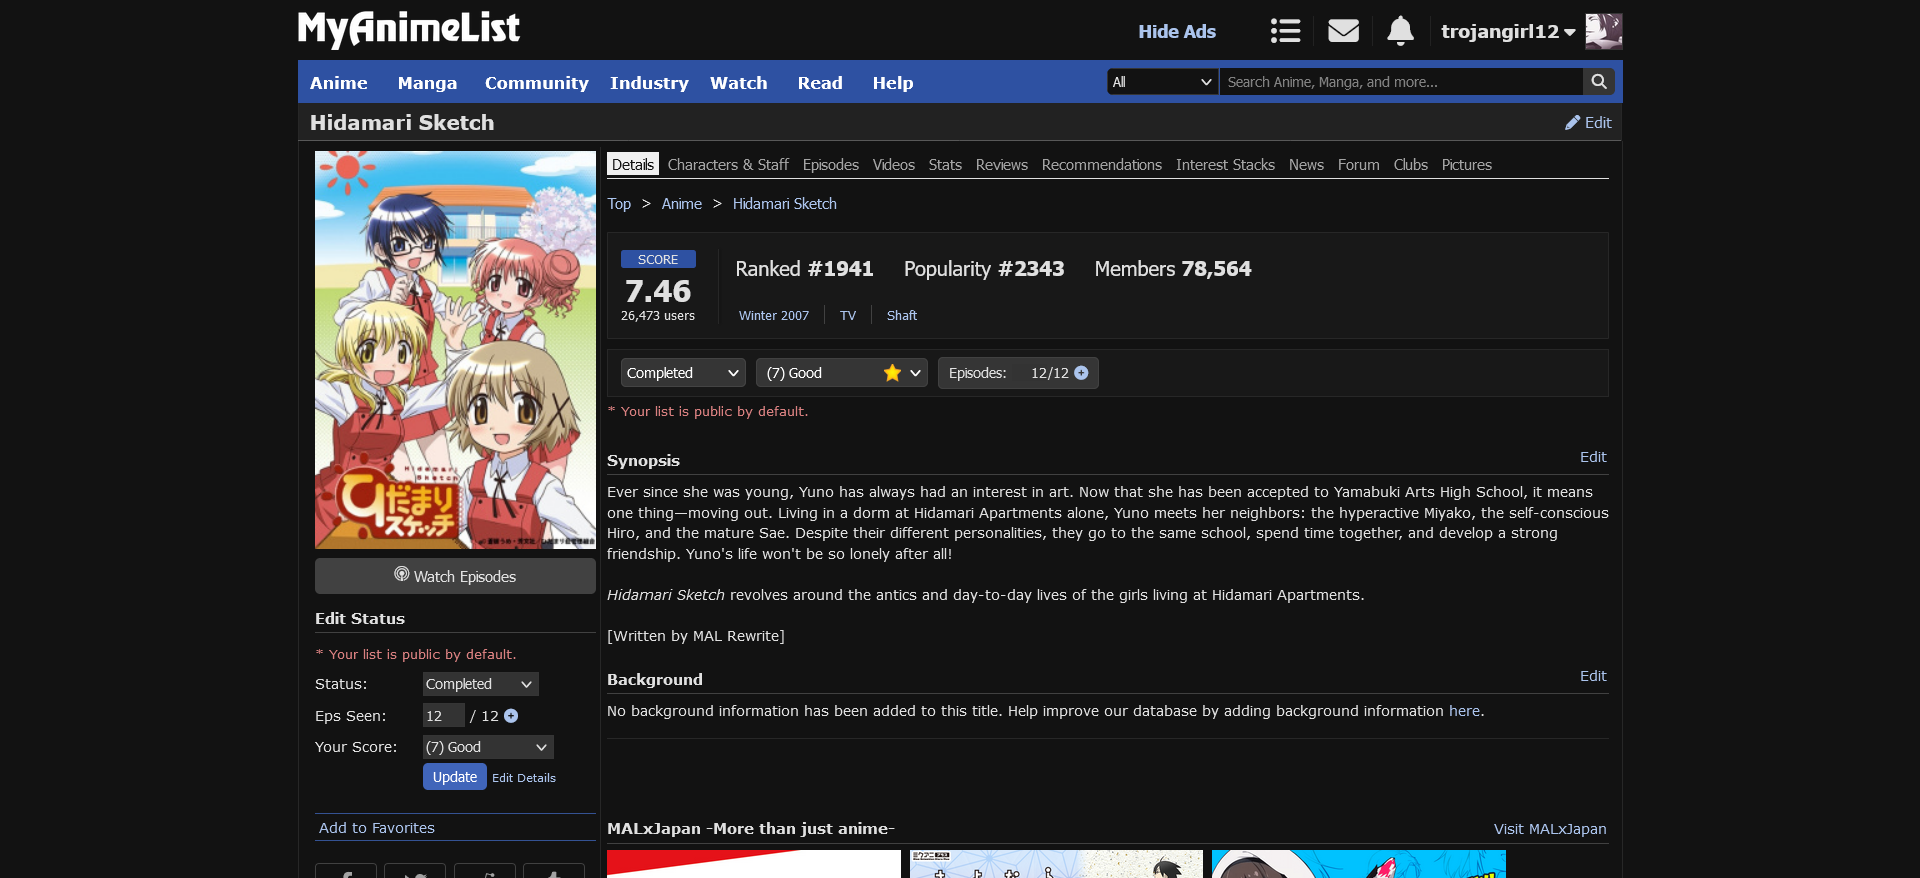Open sidebar Status Completed dropdown

(x=480, y=684)
